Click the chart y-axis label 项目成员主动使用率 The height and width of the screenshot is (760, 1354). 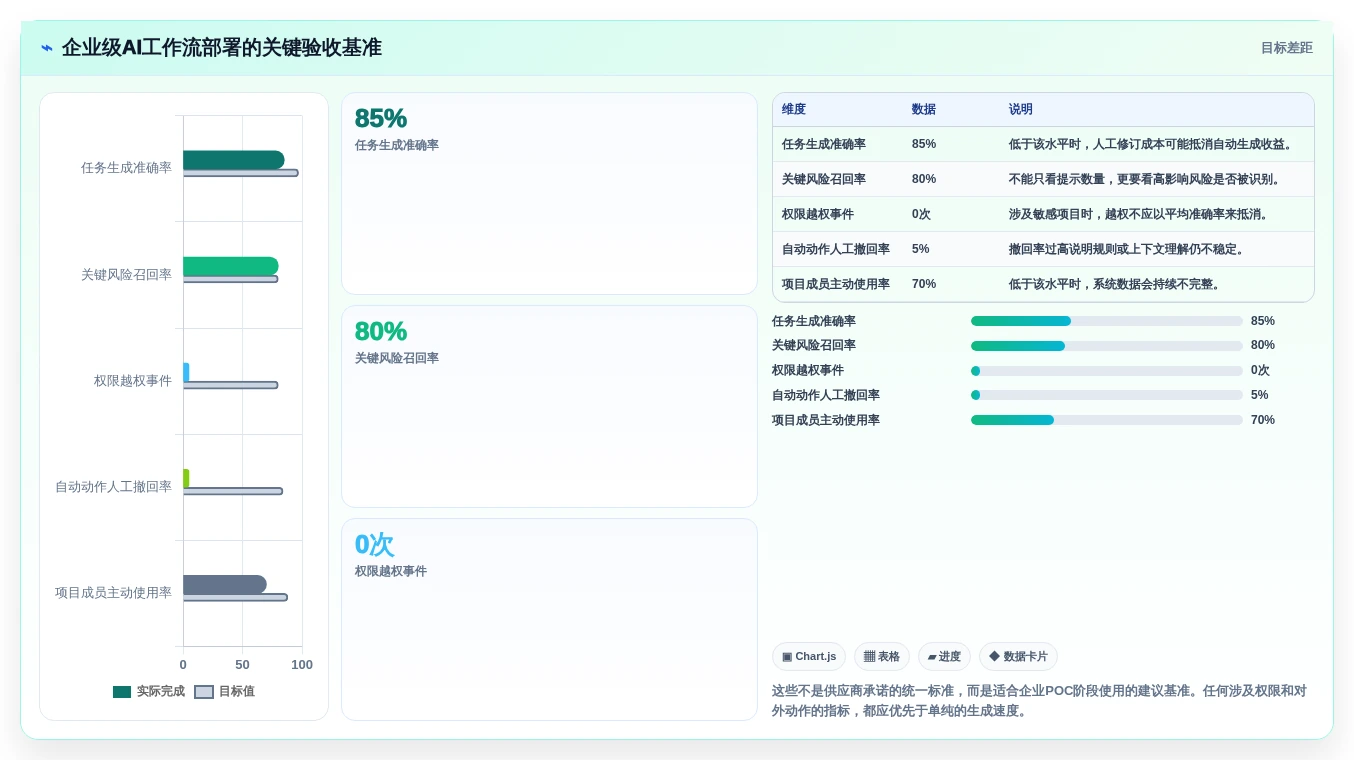113,593
